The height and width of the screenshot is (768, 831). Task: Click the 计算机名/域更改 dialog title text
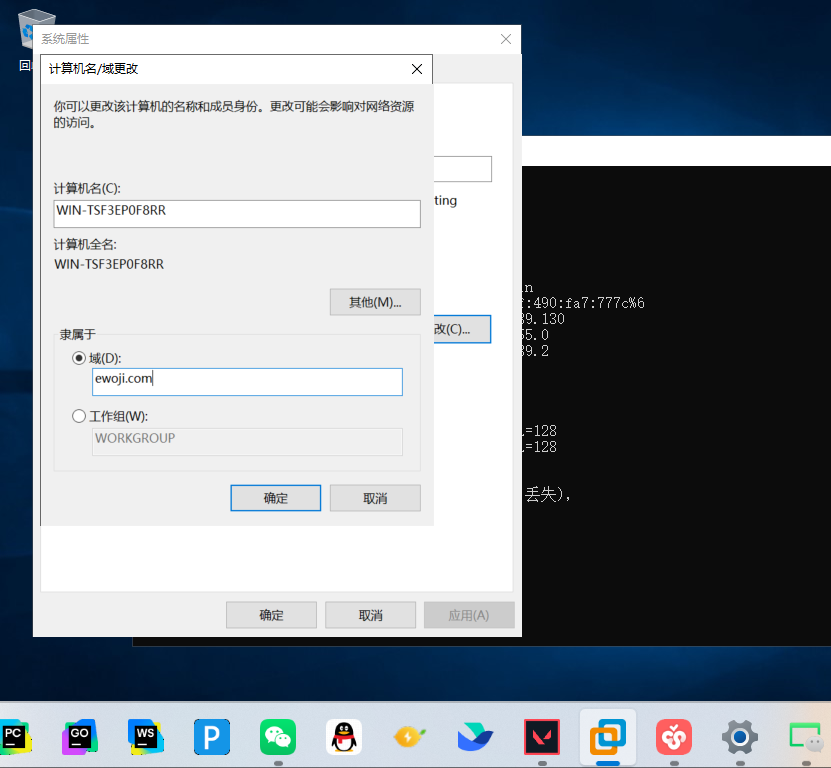pyautogui.click(x=94, y=69)
